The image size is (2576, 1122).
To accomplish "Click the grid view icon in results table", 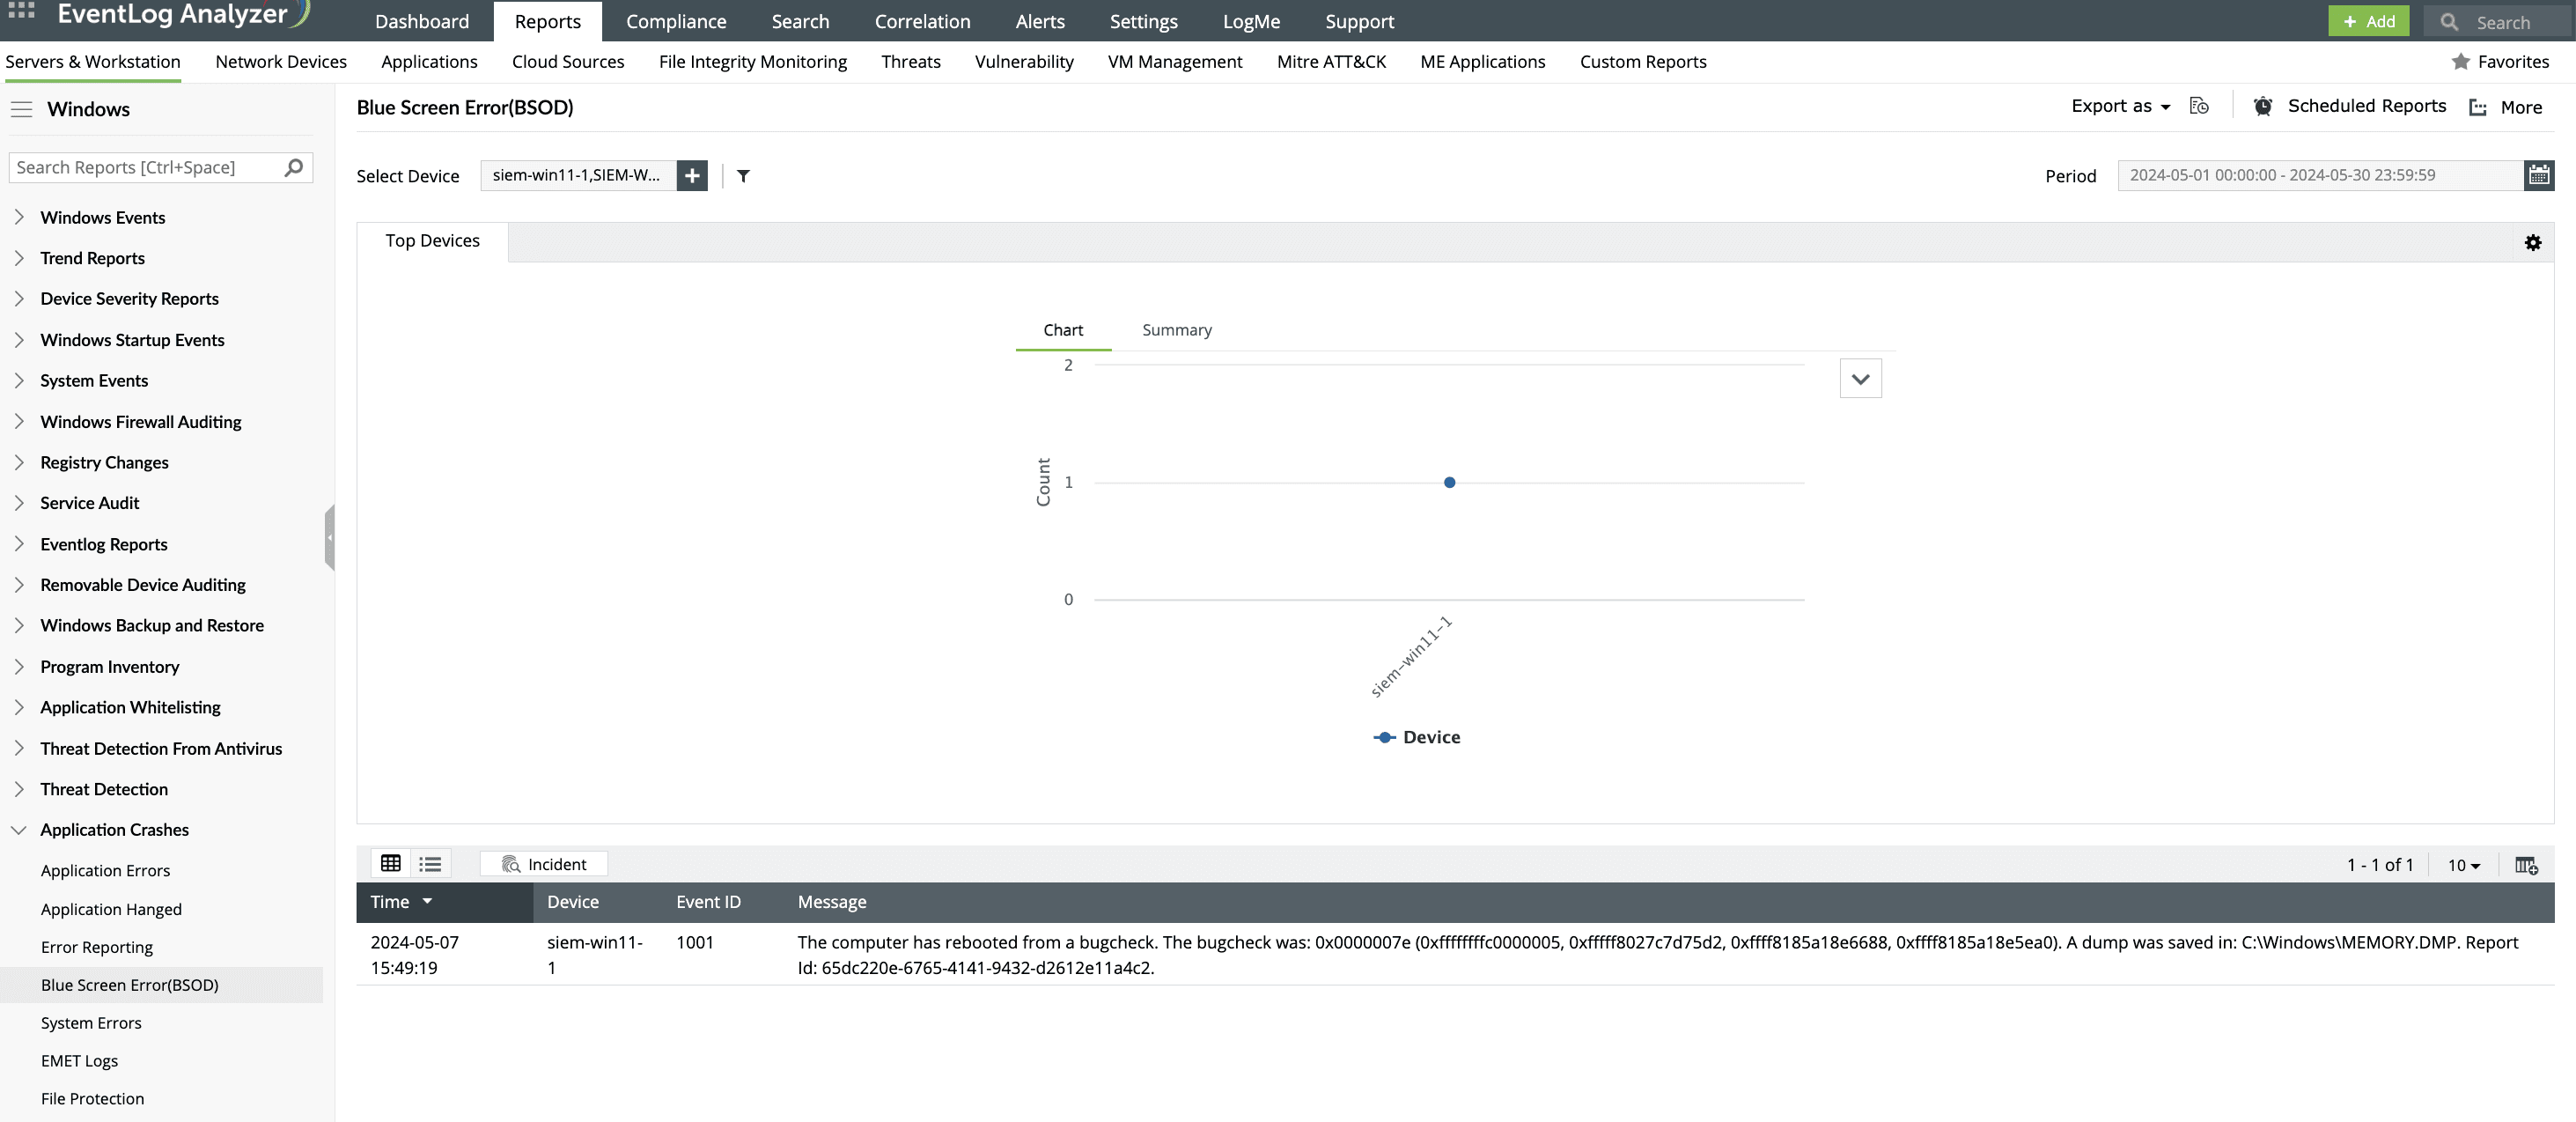I will tap(391, 862).
